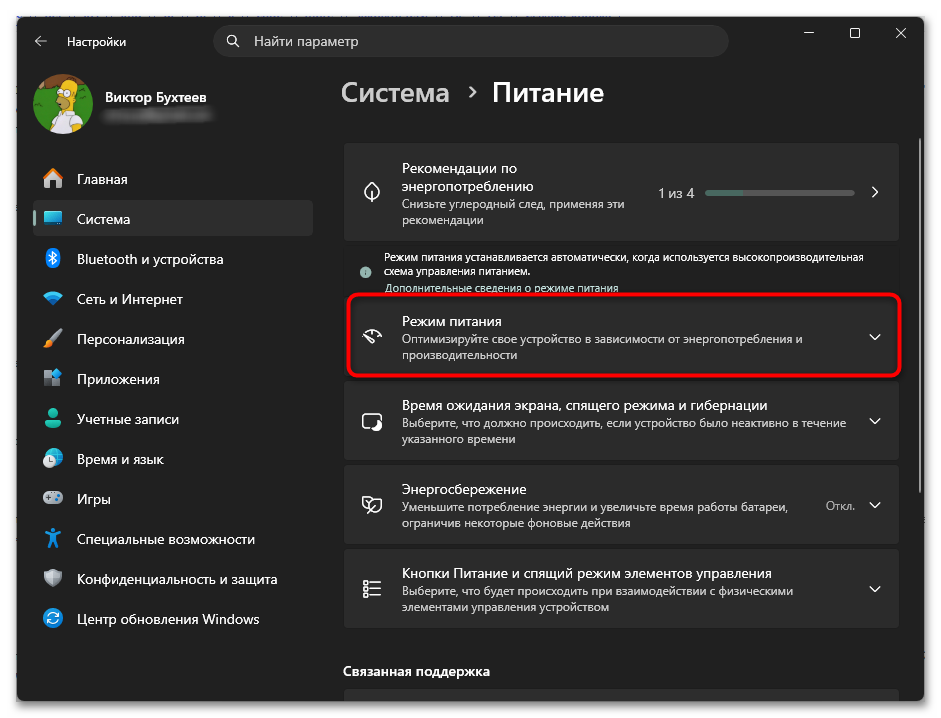Viewport: 941px width, 718px height.
Task: Click the 1 из 4 counter text
Action: coord(676,193)
